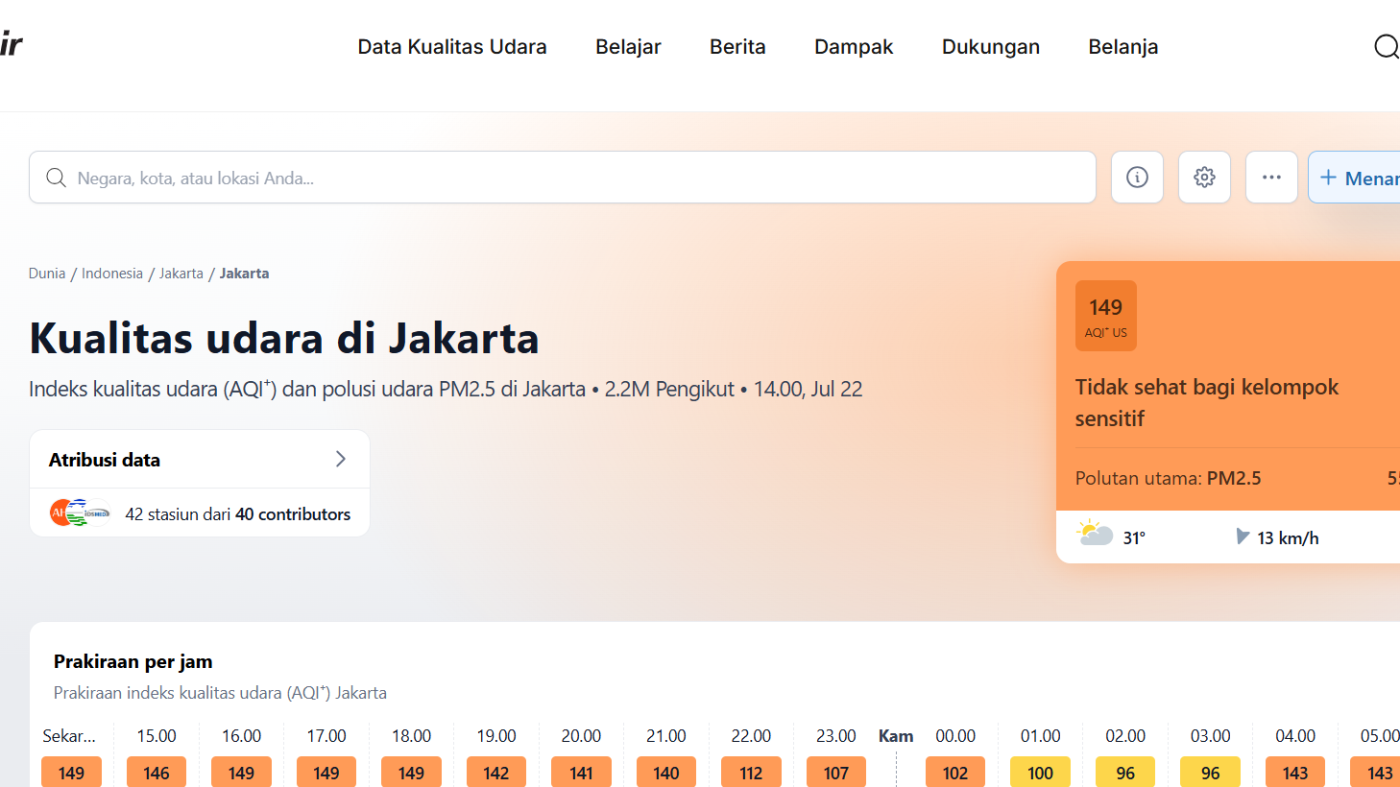Select the Sekar... hourly forecast 149

tap(71, 773)
